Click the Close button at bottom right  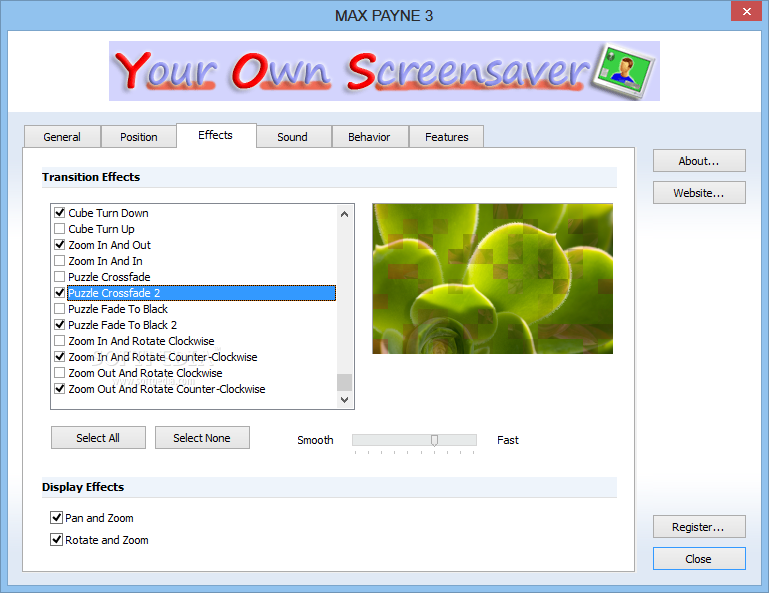click(x=699, y=559)
